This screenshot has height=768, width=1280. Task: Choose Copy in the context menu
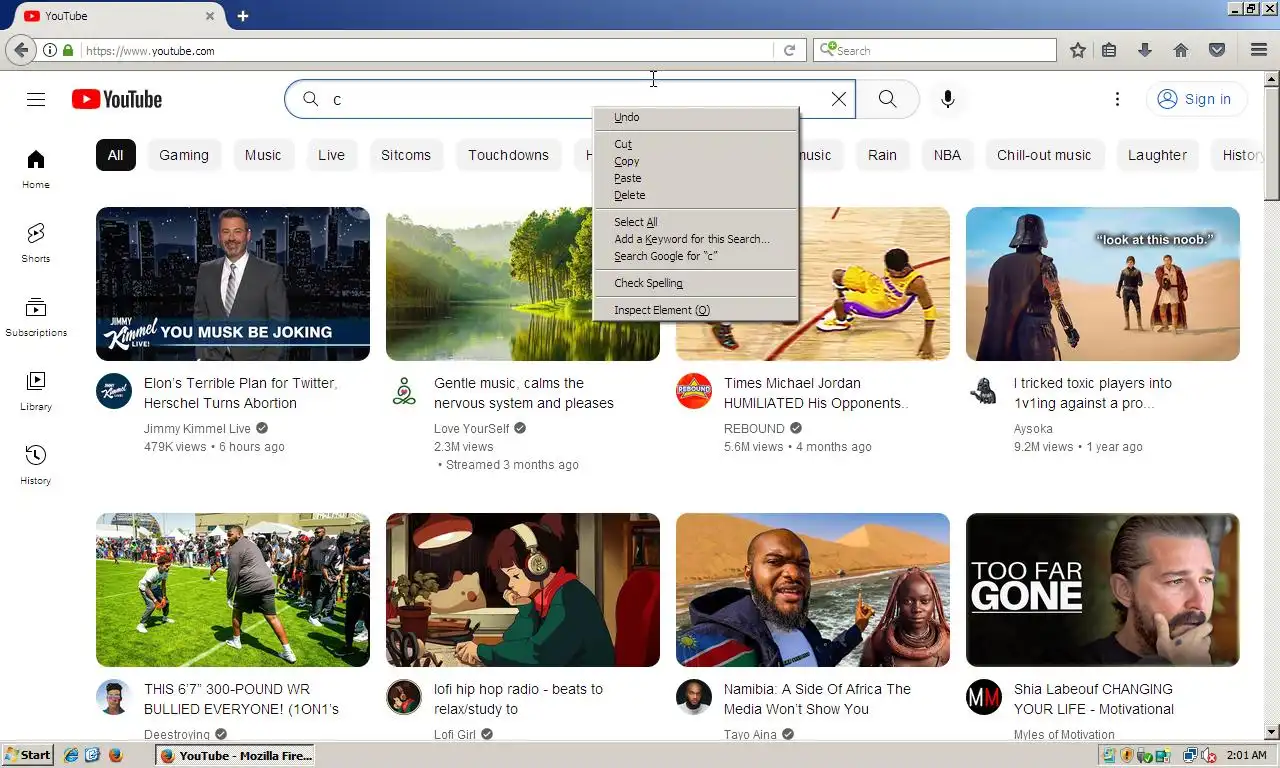[x=696, y=161]
